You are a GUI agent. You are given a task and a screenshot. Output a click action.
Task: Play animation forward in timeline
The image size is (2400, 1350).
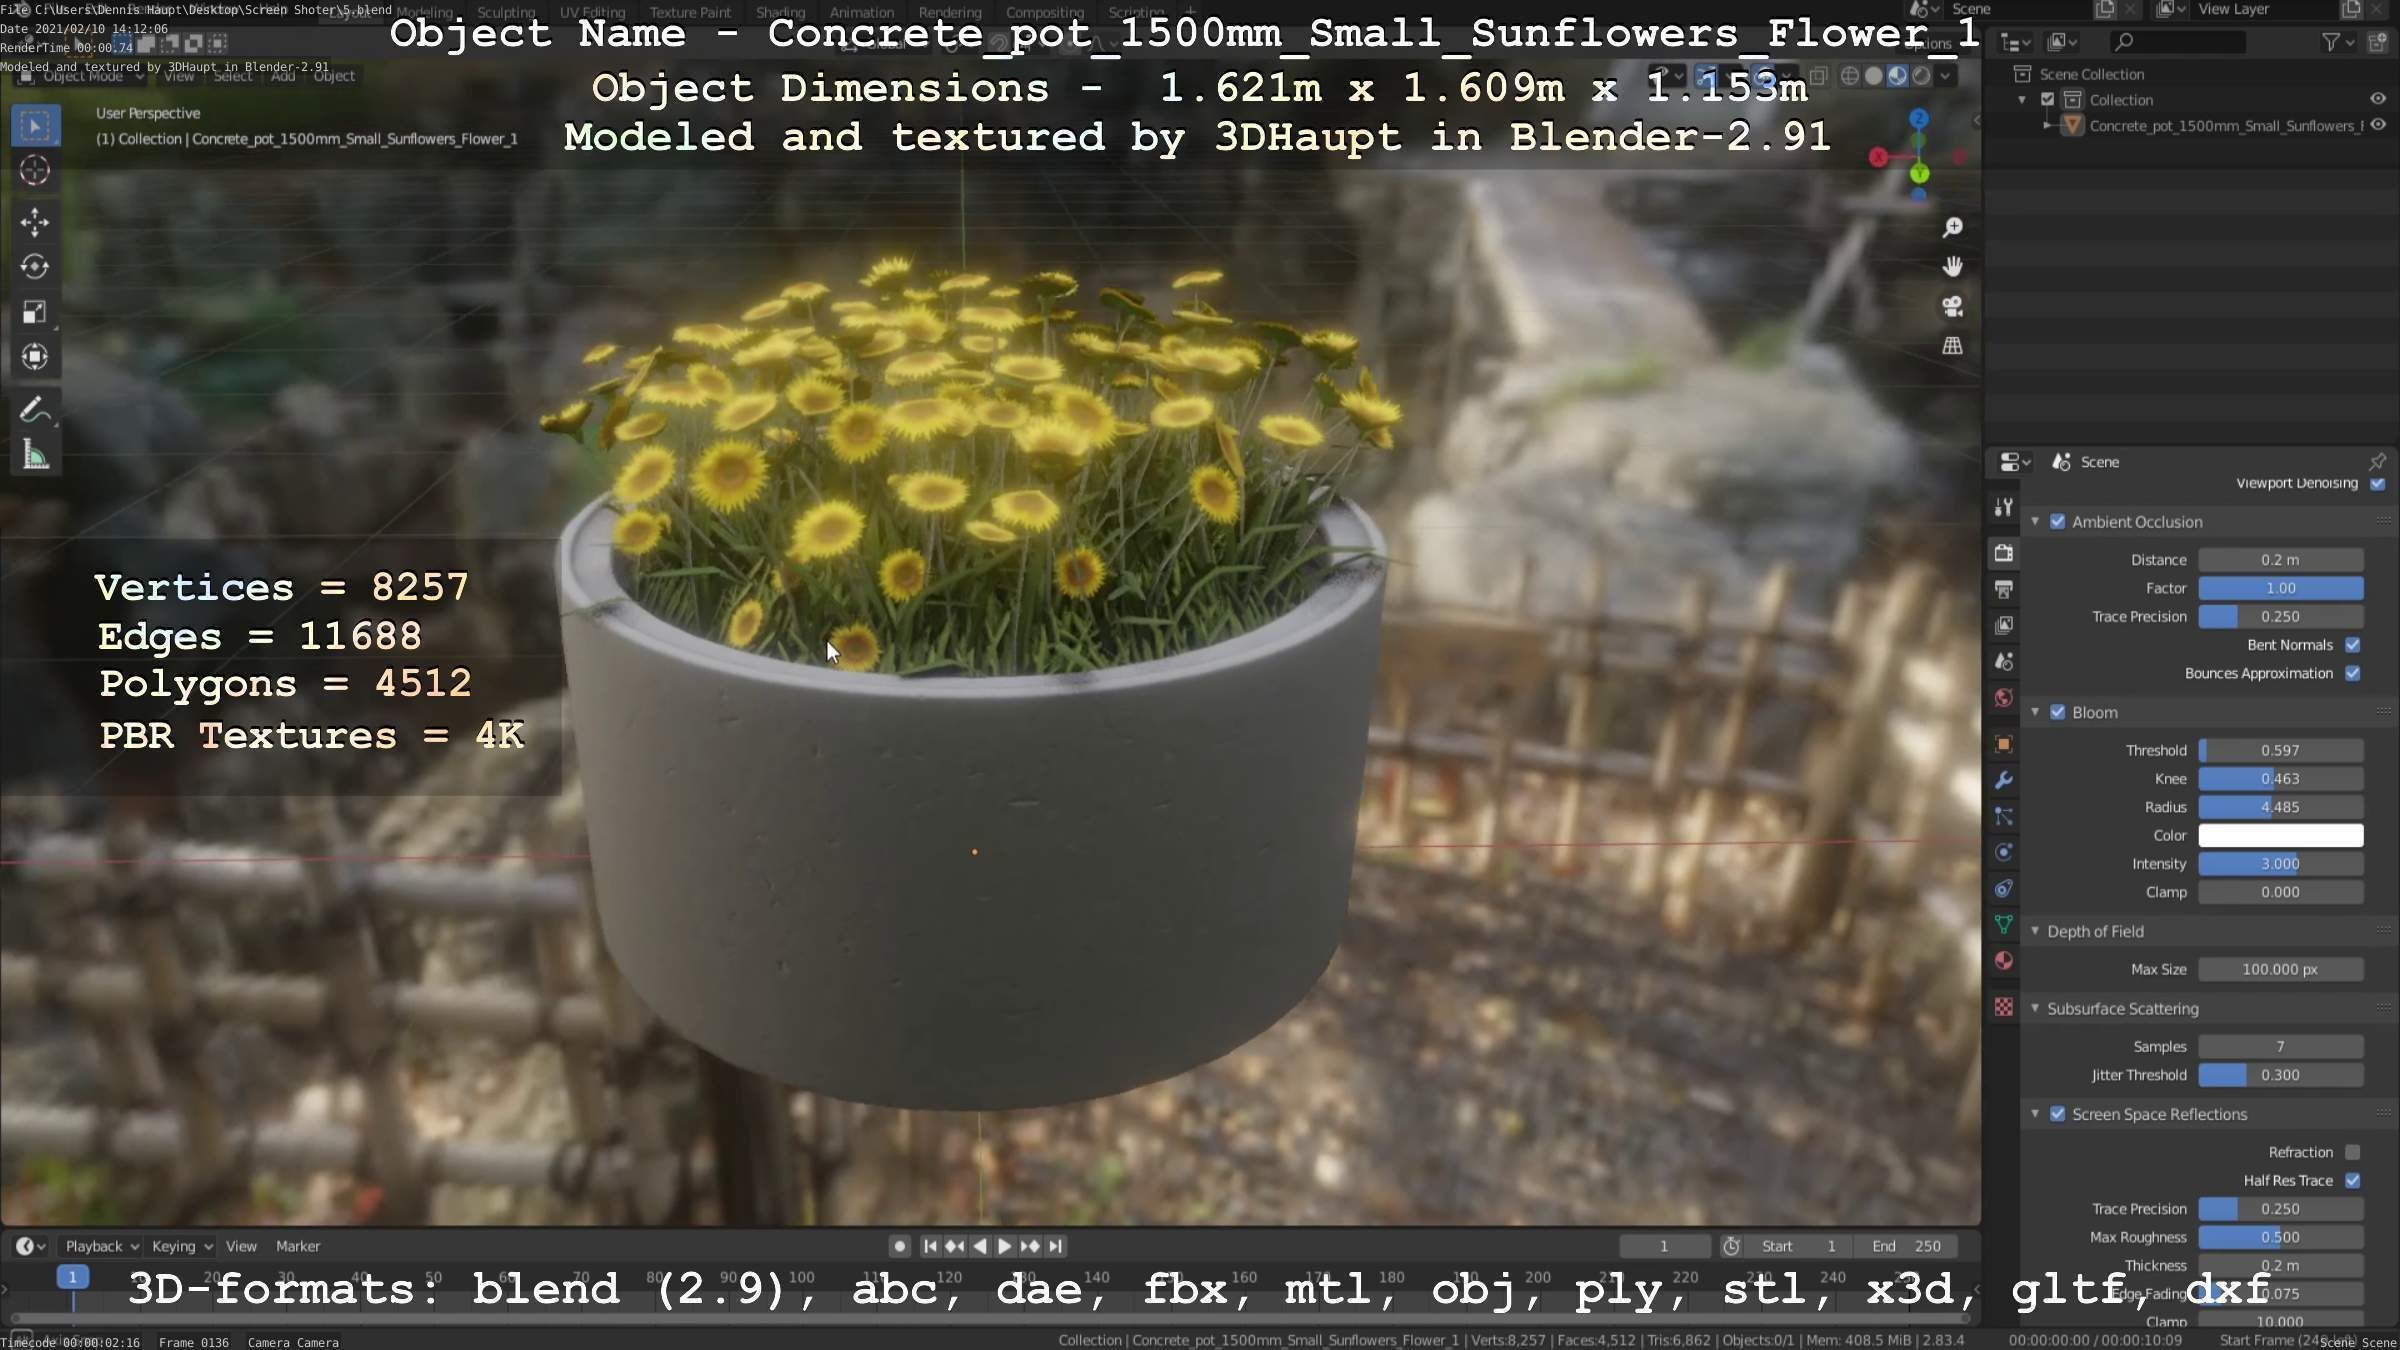1005,1246
